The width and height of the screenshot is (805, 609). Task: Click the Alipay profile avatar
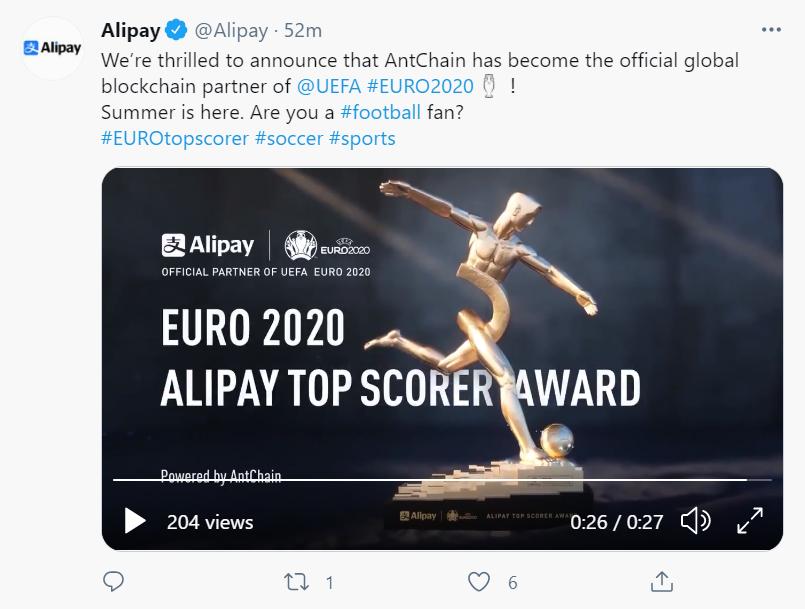(x=52, y=48)
